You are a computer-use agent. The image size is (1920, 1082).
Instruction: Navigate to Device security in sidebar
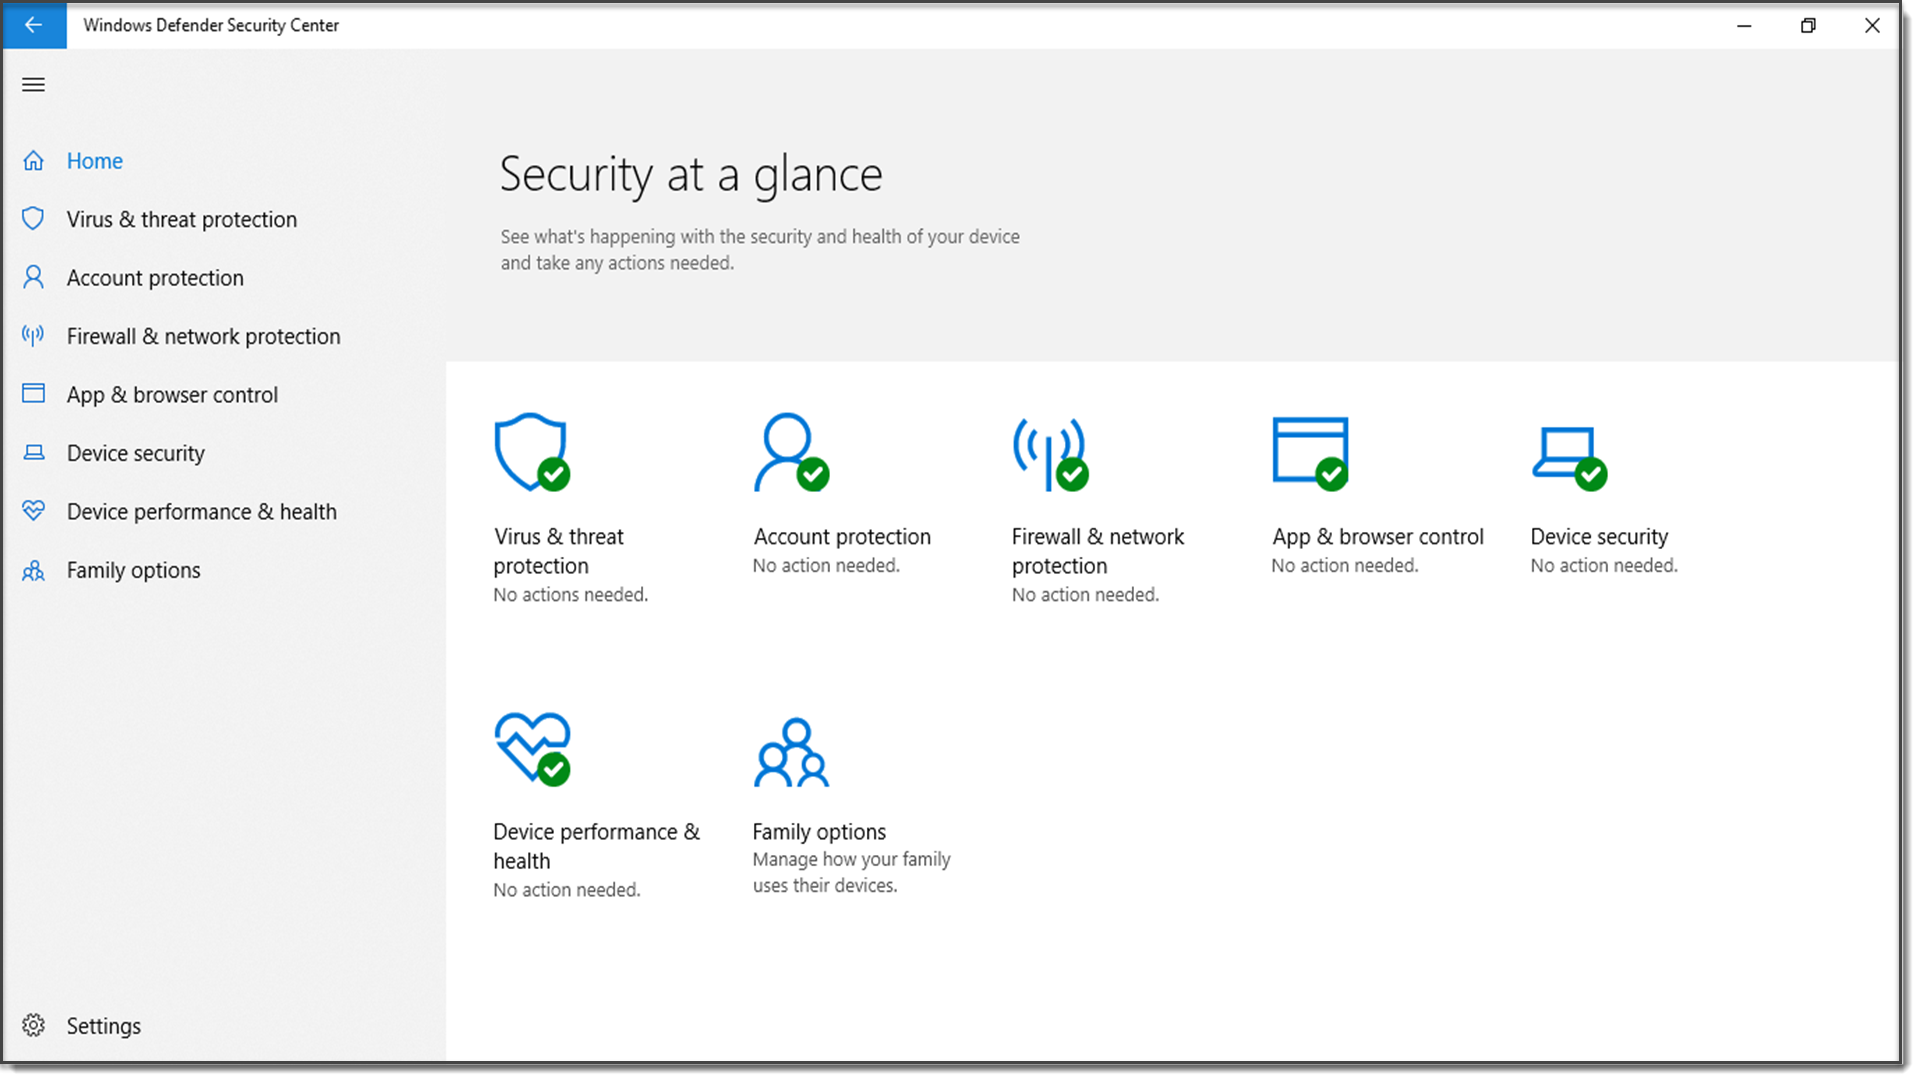[x=136, y=454]
